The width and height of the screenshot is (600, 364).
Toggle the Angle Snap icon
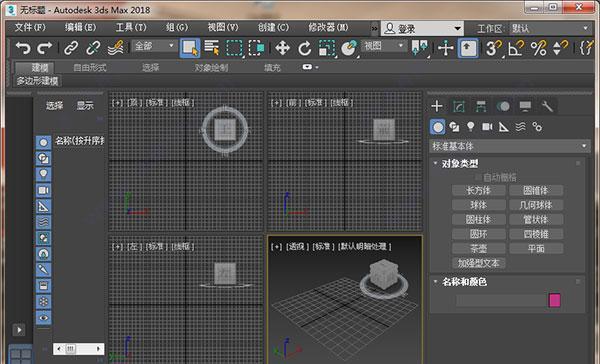516,48
